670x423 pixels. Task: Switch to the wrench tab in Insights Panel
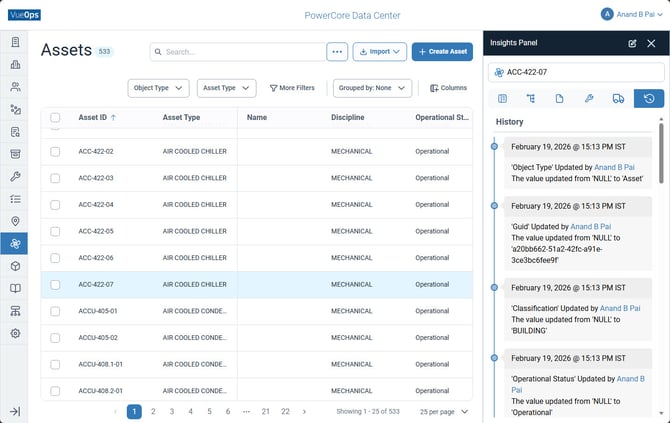(x=589, y=99)
